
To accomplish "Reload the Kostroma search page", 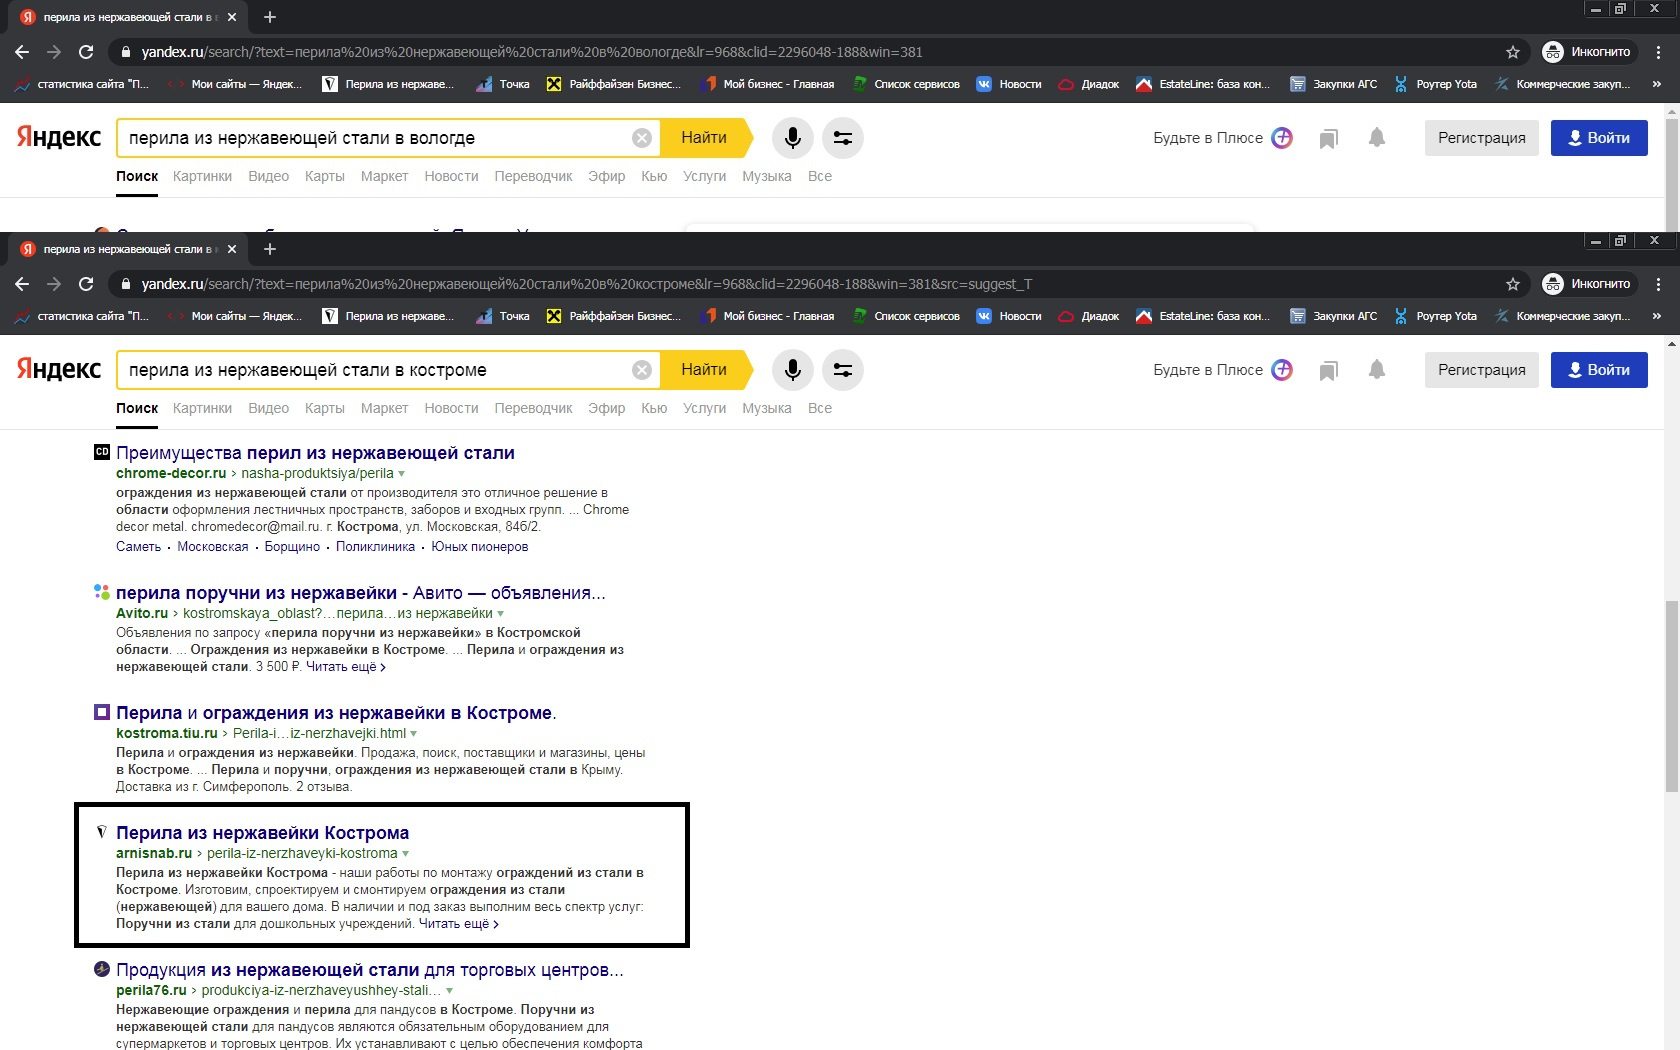I will 86,284.
